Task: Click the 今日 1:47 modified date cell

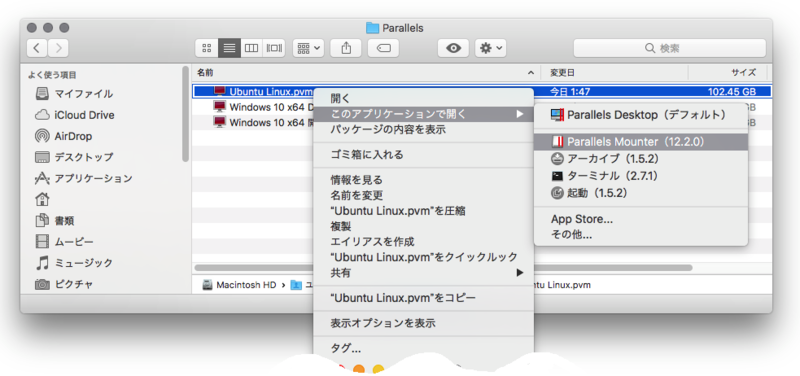Action: (569, 92)
